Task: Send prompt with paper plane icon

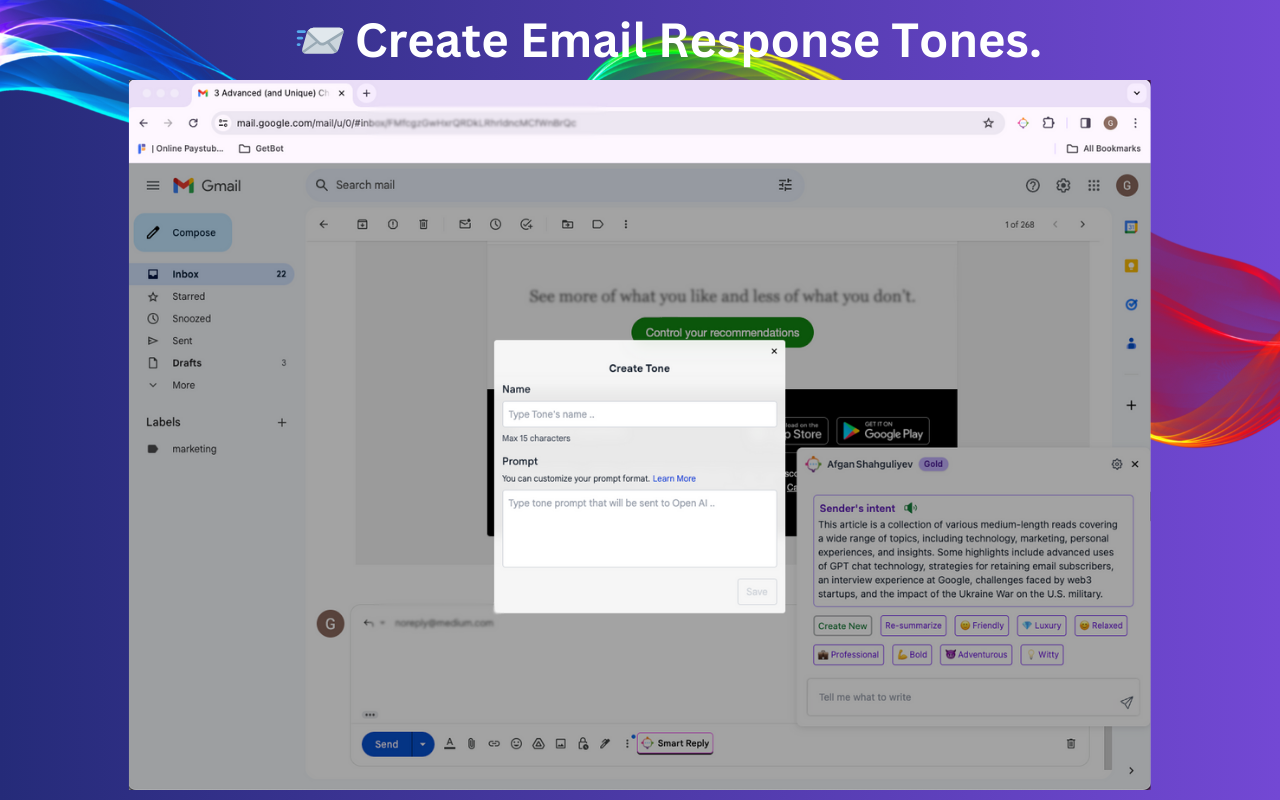Action: [x=1126, y=702]
